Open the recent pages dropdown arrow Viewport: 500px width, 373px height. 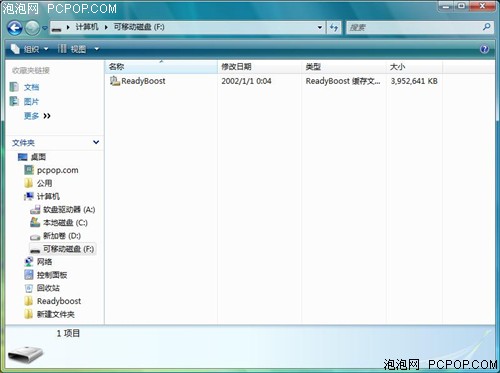click(45, 28)
